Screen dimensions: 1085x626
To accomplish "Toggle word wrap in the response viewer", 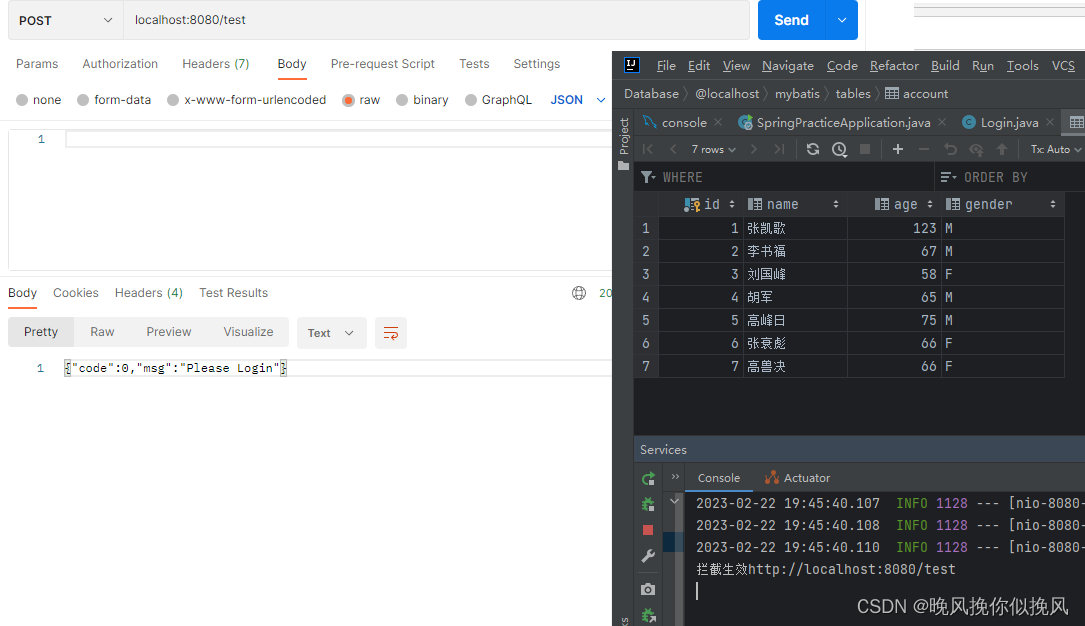I will (x=391, y=333).
